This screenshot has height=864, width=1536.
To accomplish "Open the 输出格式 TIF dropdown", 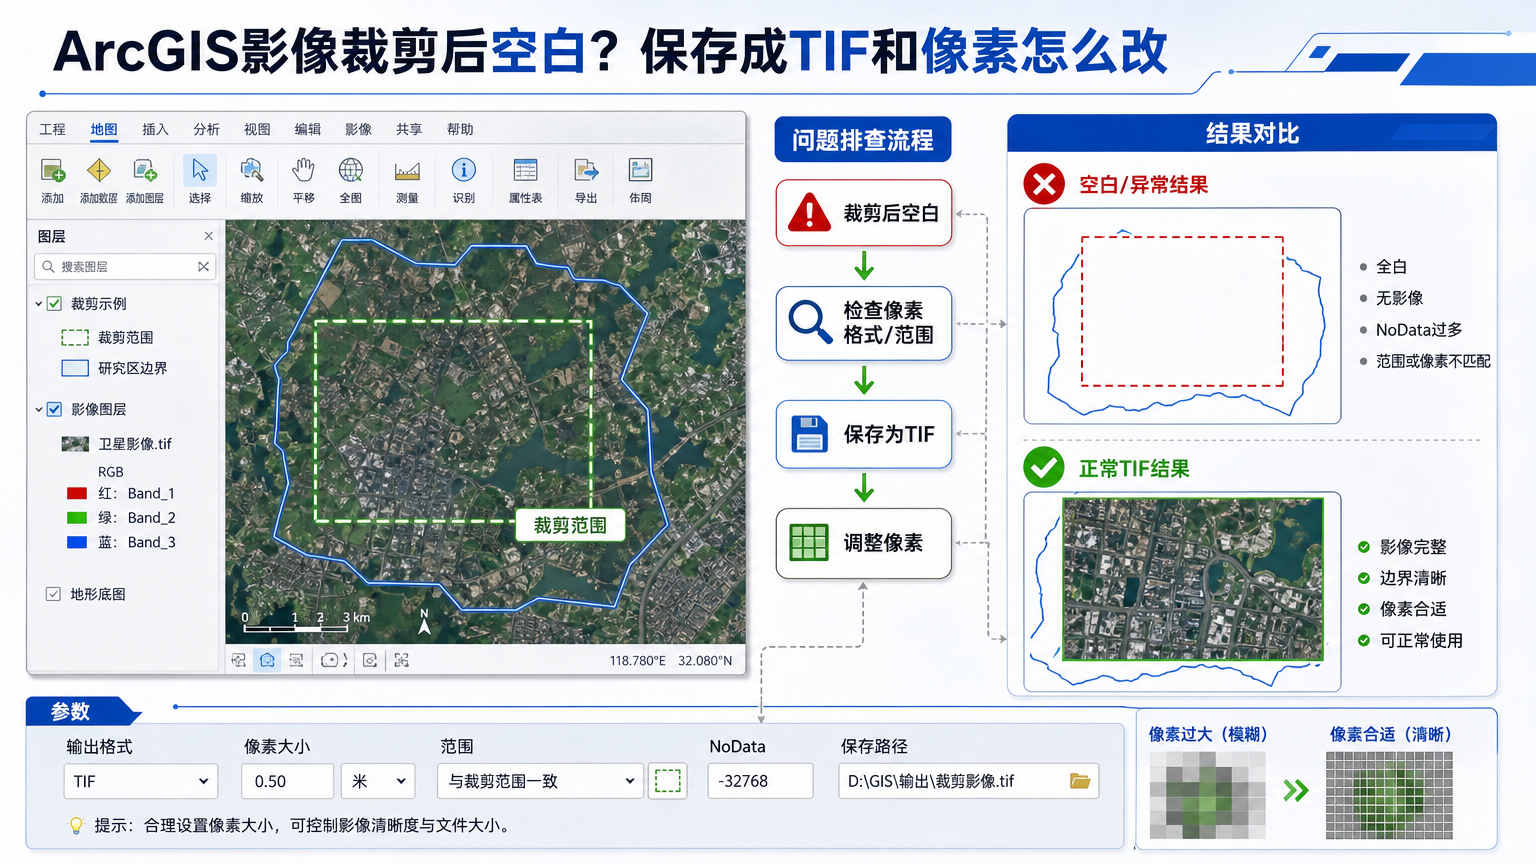I will click(140, 781).
